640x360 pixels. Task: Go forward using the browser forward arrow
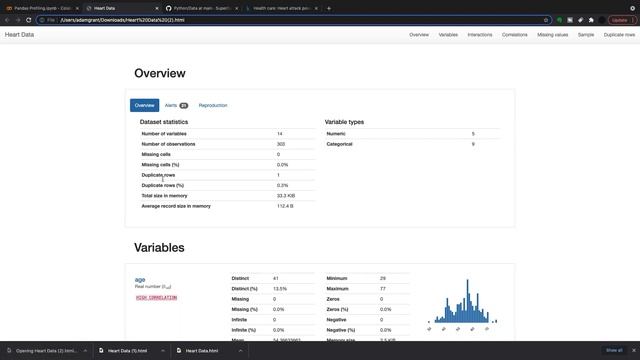click(18, 20)
